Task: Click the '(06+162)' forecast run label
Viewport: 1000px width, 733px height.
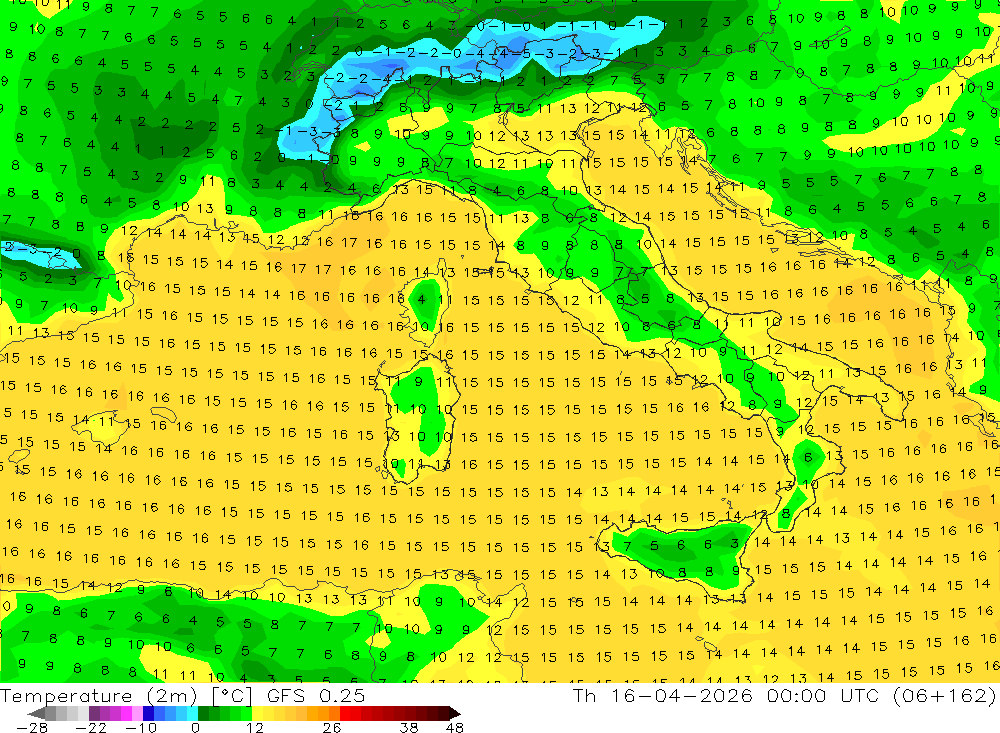Action: pyautogui.click(x=944, y=695)
